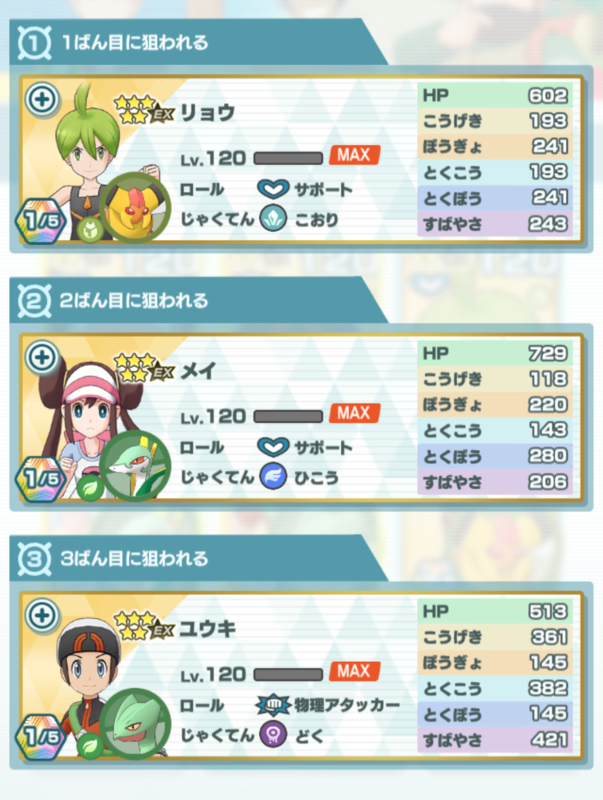Select the どく weakness type icon
The height and width of the screenshot is (800, 603).
(273, 736)
